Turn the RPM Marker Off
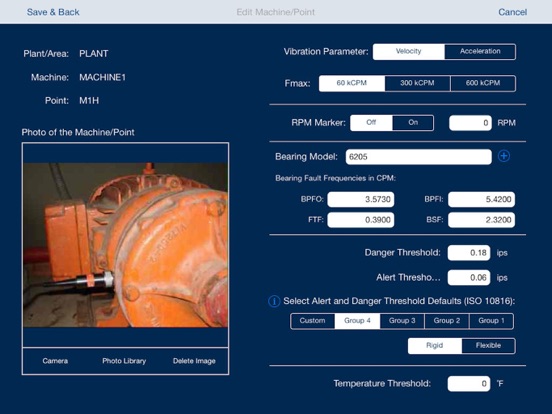 coord(371,123)
